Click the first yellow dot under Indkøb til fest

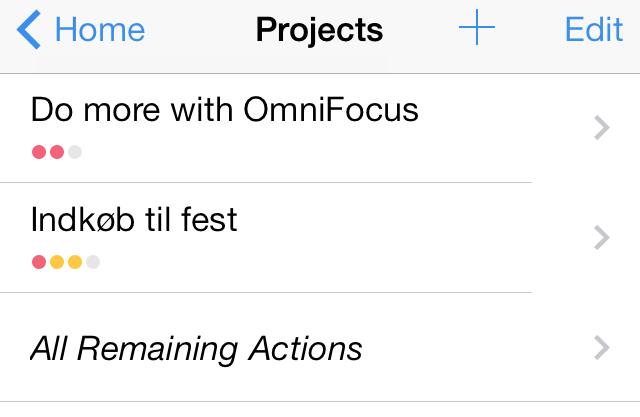click(x=57, y=262)
